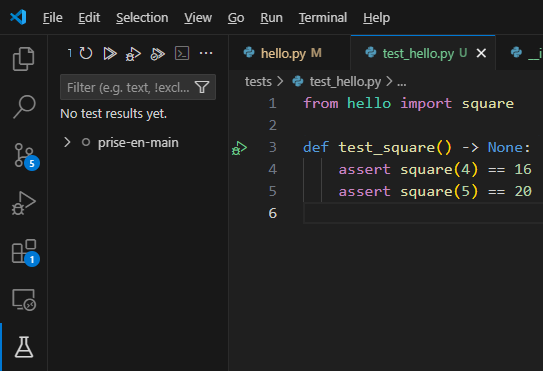Open the Go menu

(x=236, y=18)
